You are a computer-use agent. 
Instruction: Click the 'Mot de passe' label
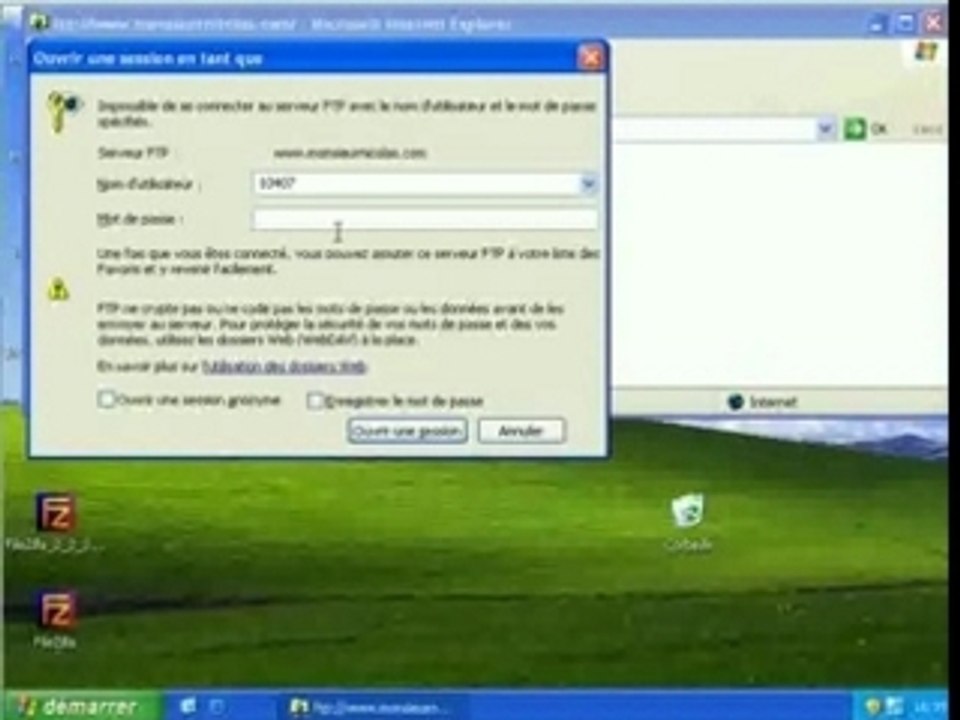coord(139,219)
